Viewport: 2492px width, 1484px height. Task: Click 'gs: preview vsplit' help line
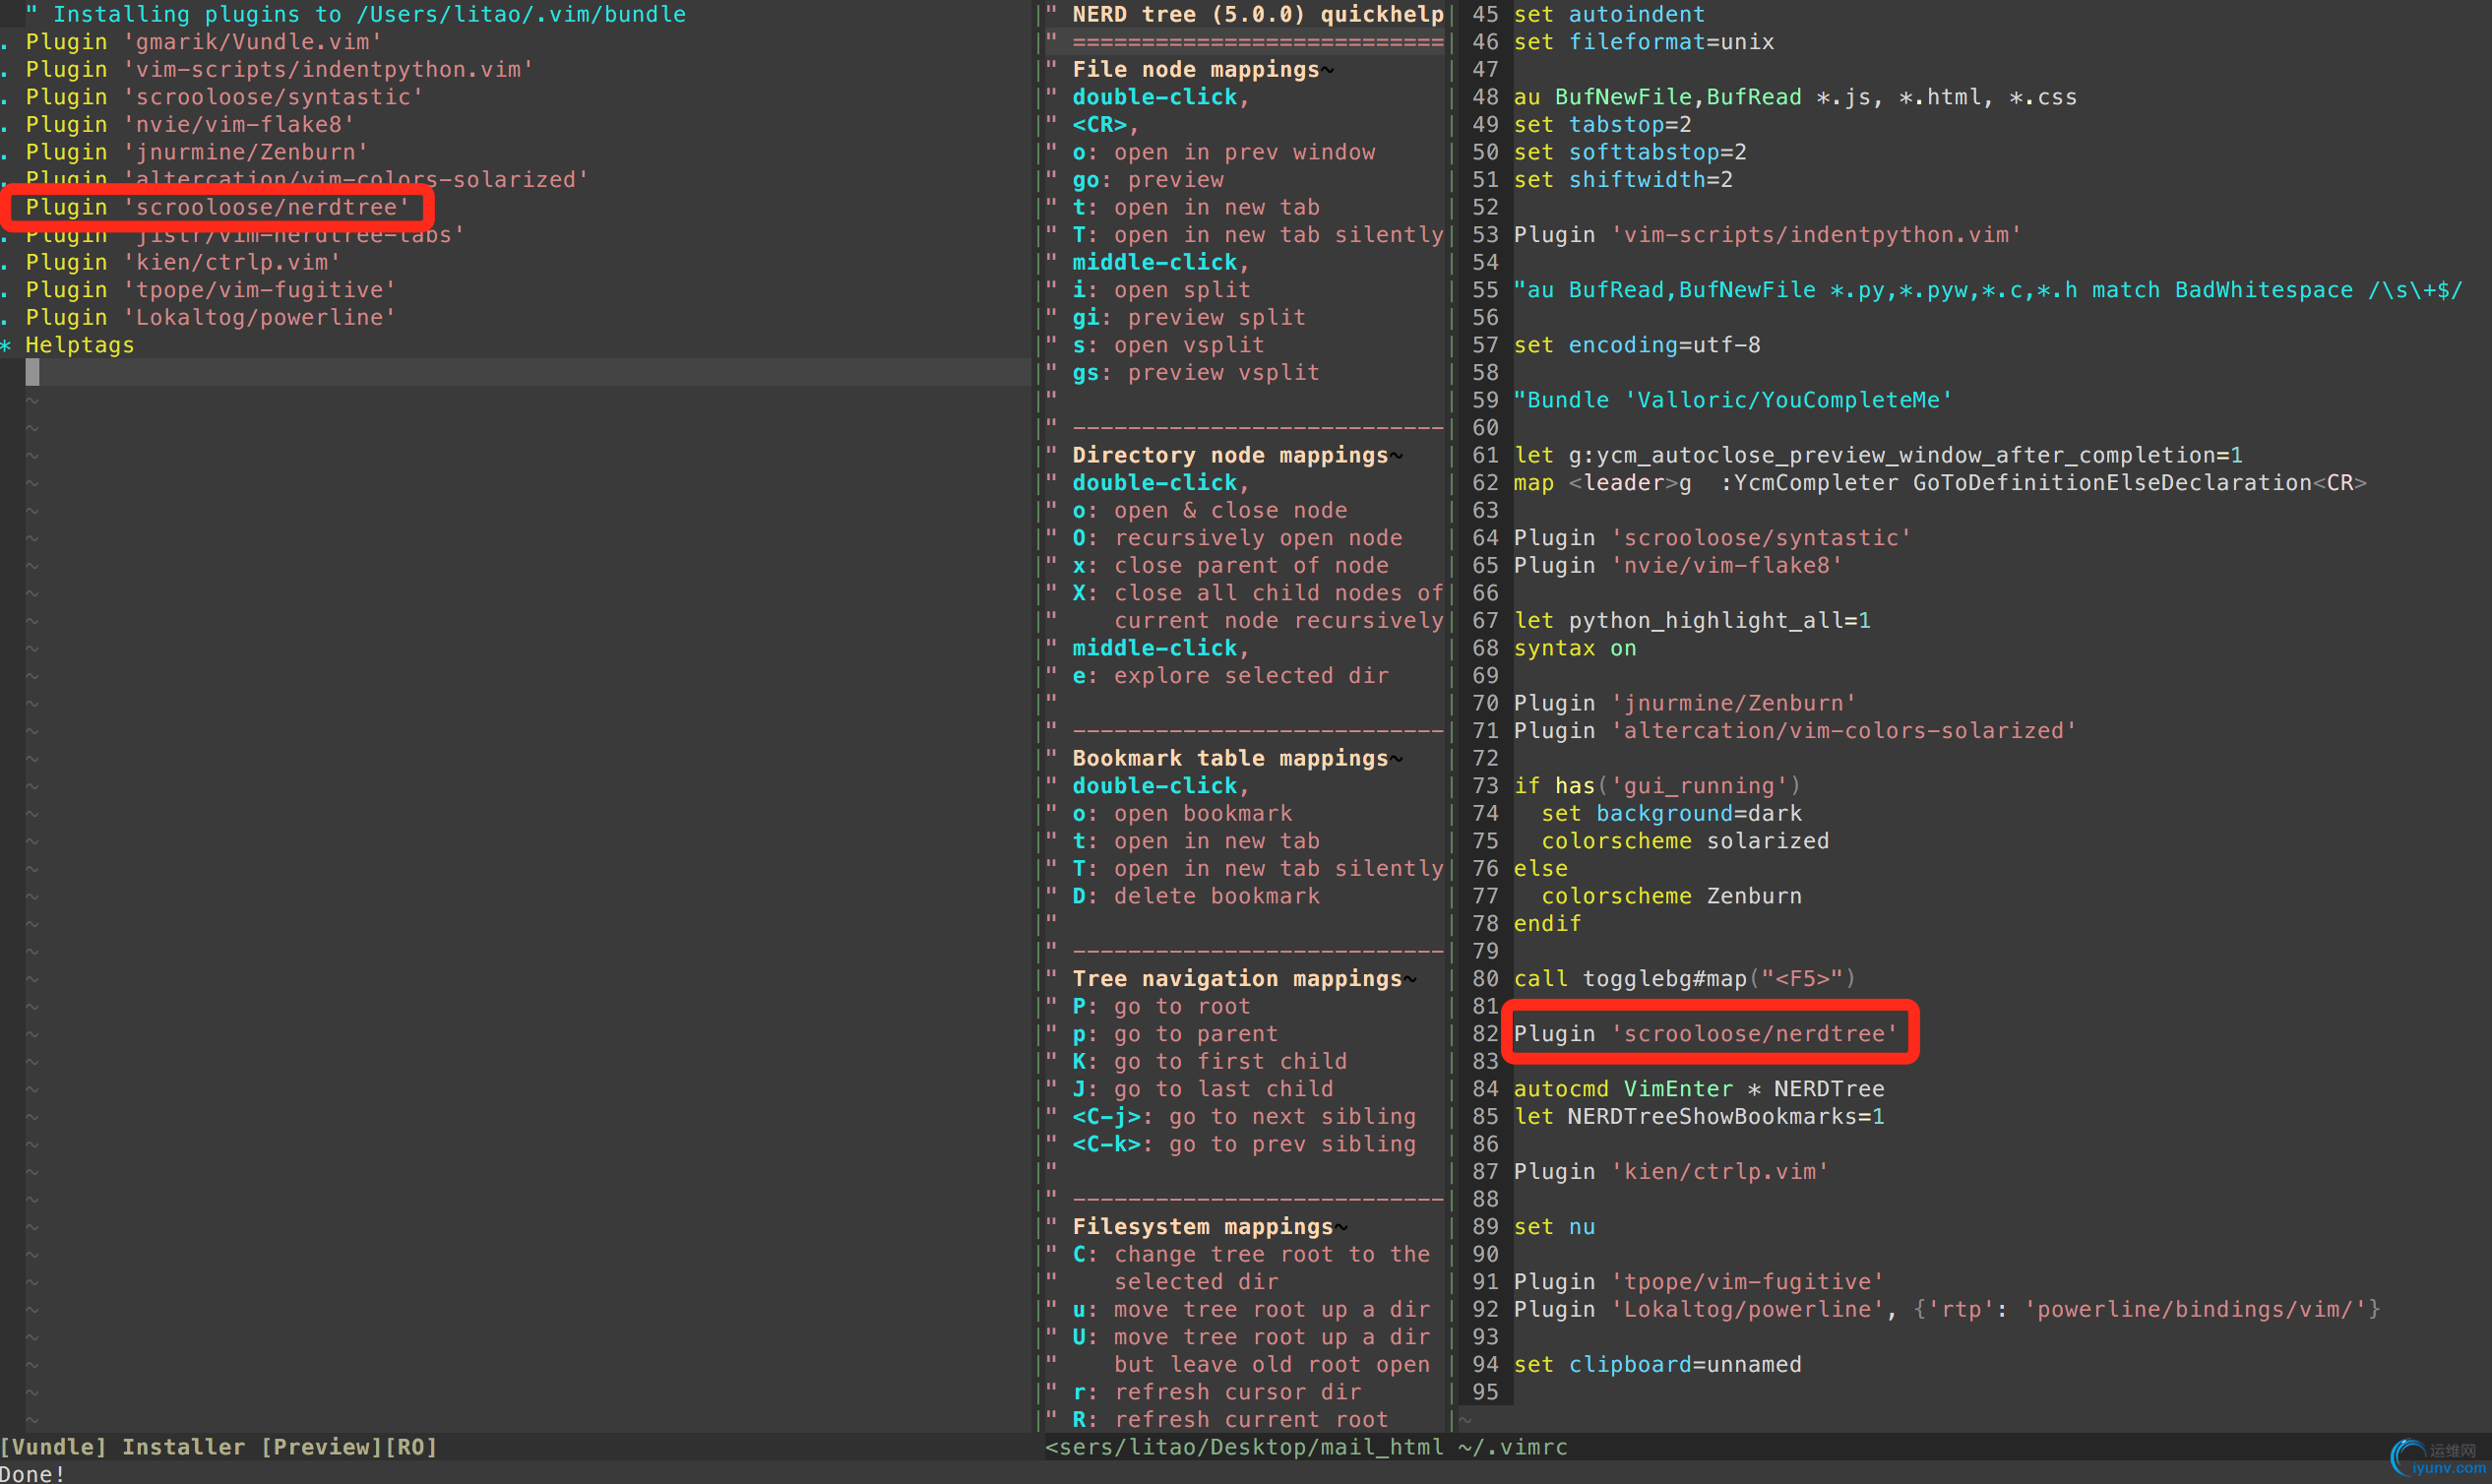coord(1196,372)
